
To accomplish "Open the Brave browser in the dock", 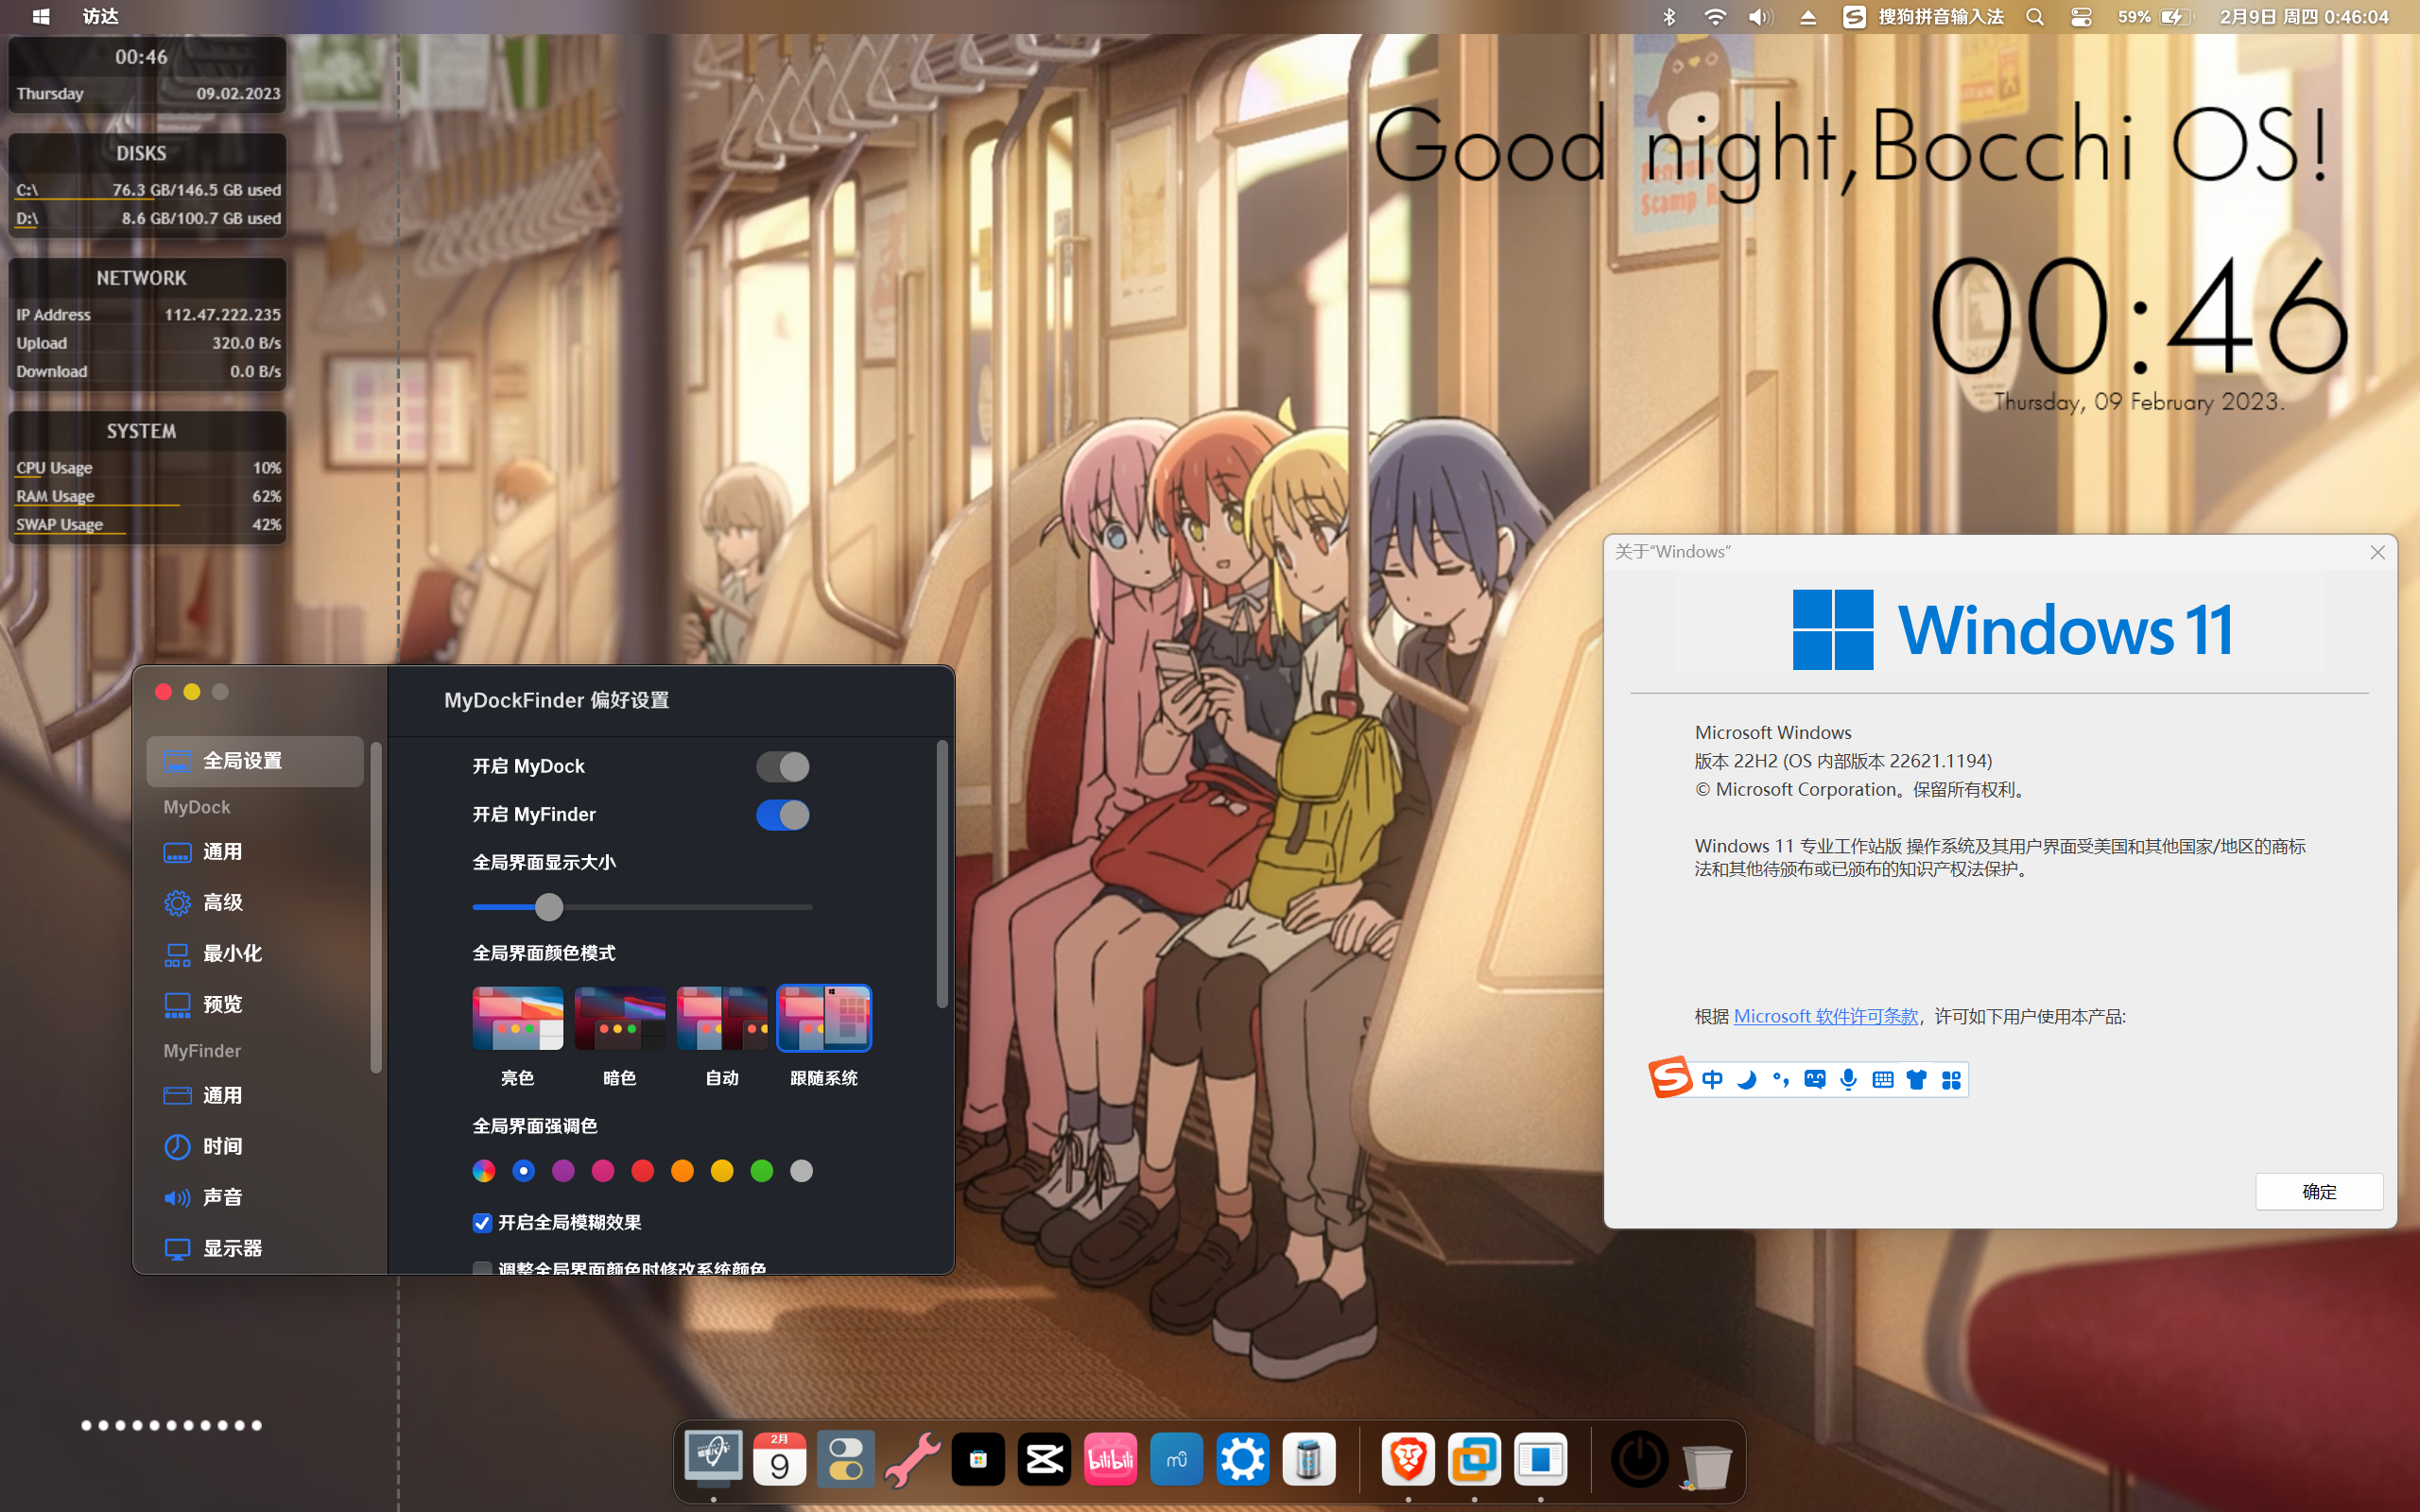I will click(1408, 1459).
